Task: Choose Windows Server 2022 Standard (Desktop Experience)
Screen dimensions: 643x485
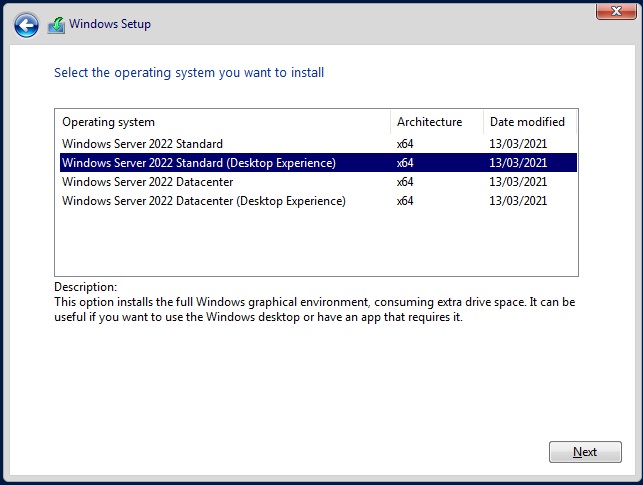Action: [198, 163]
